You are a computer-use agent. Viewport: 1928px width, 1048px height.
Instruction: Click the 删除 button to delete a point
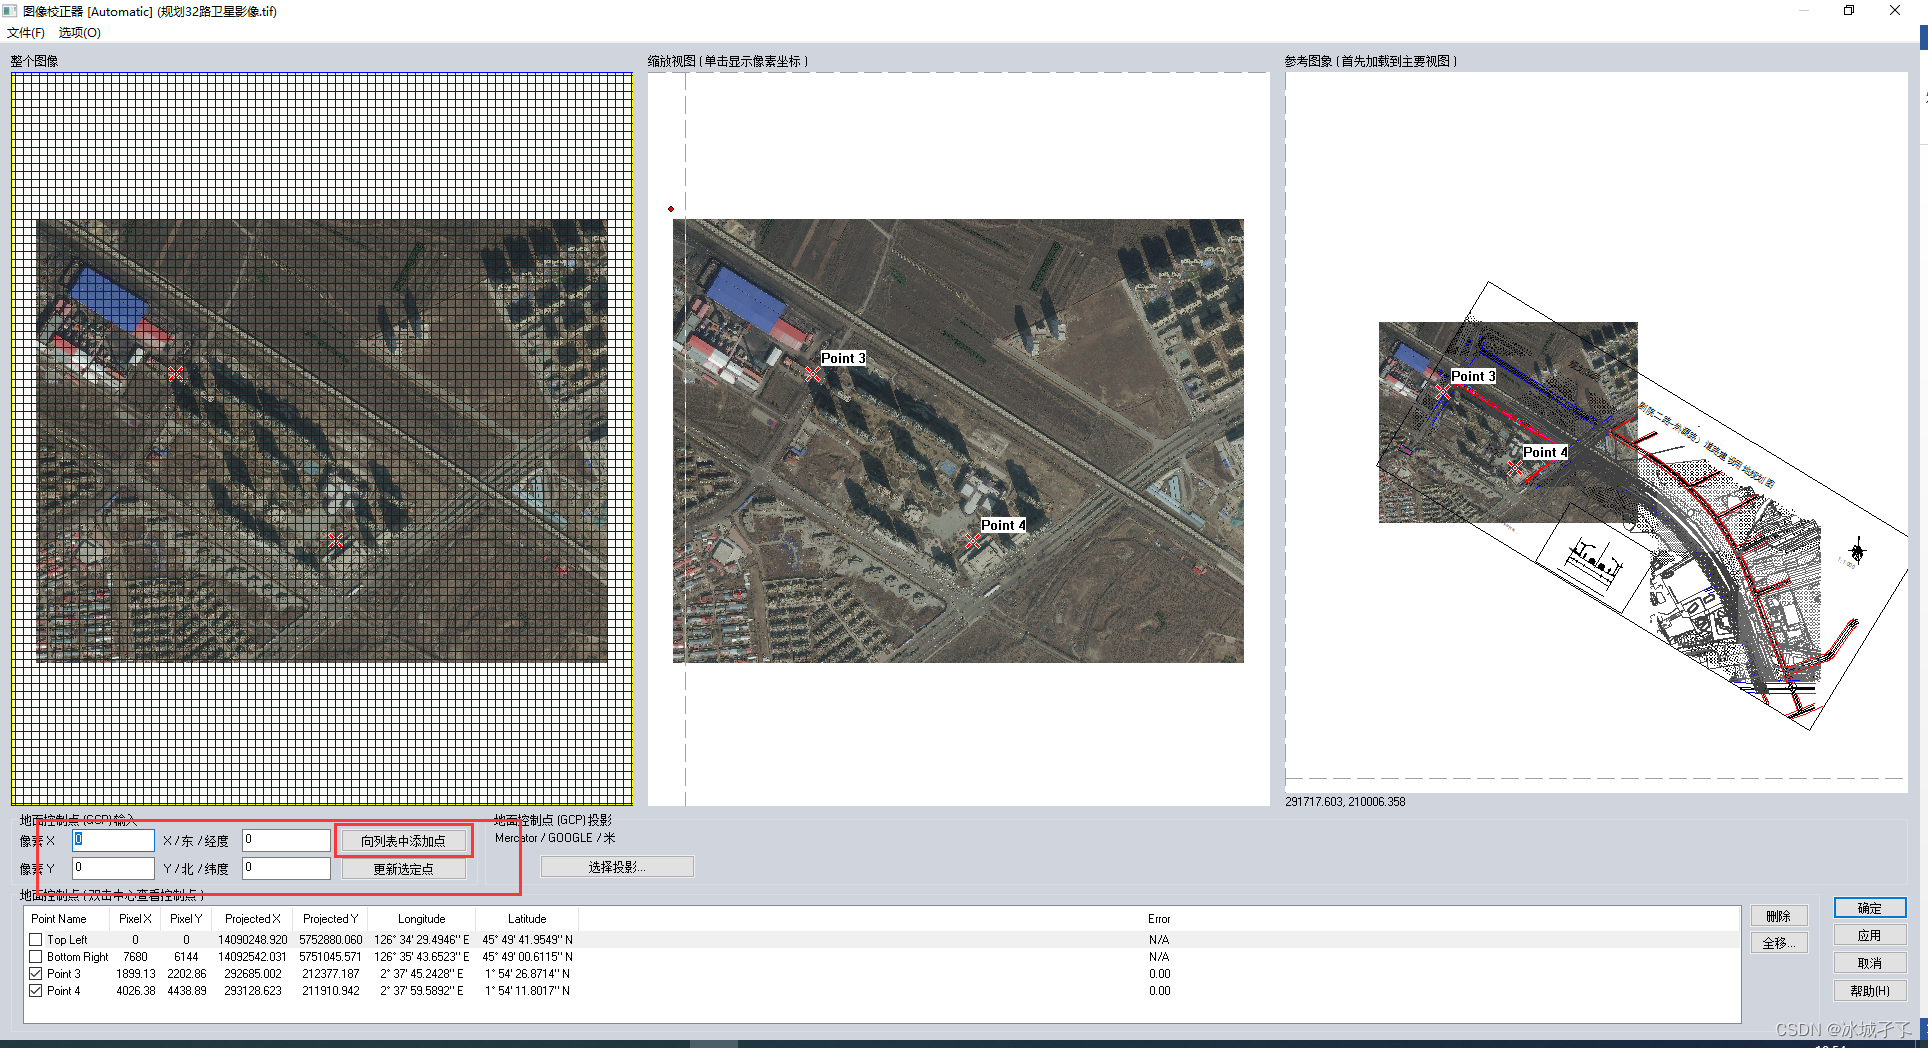tap(1779, 915)
